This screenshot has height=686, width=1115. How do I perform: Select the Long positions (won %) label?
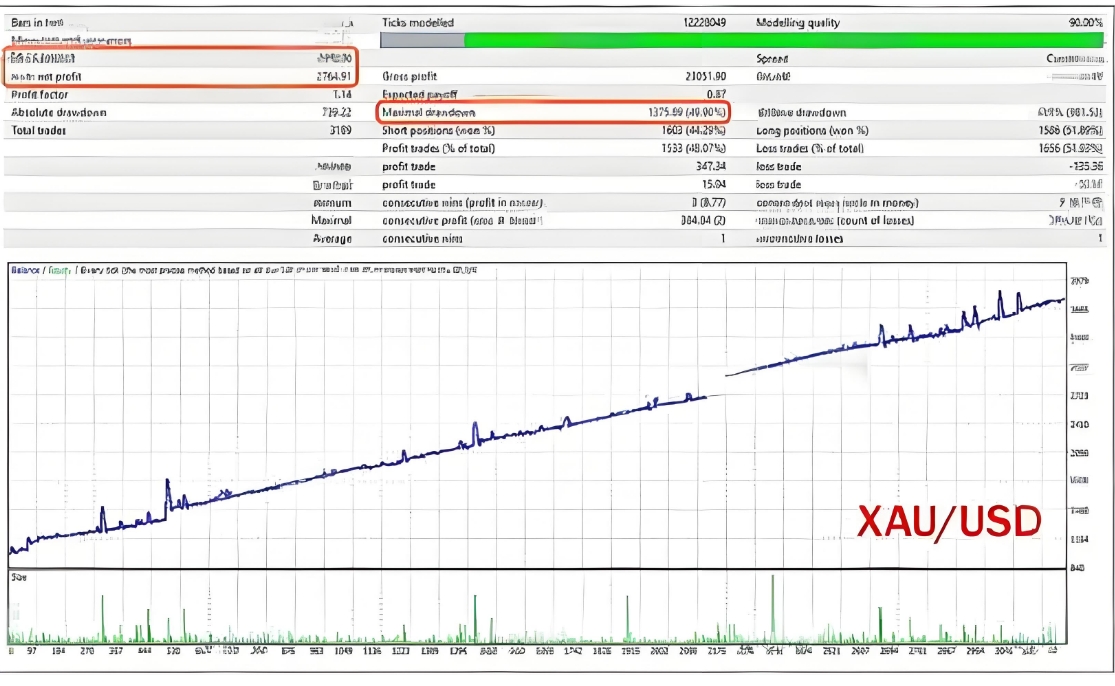pos(812,130)
